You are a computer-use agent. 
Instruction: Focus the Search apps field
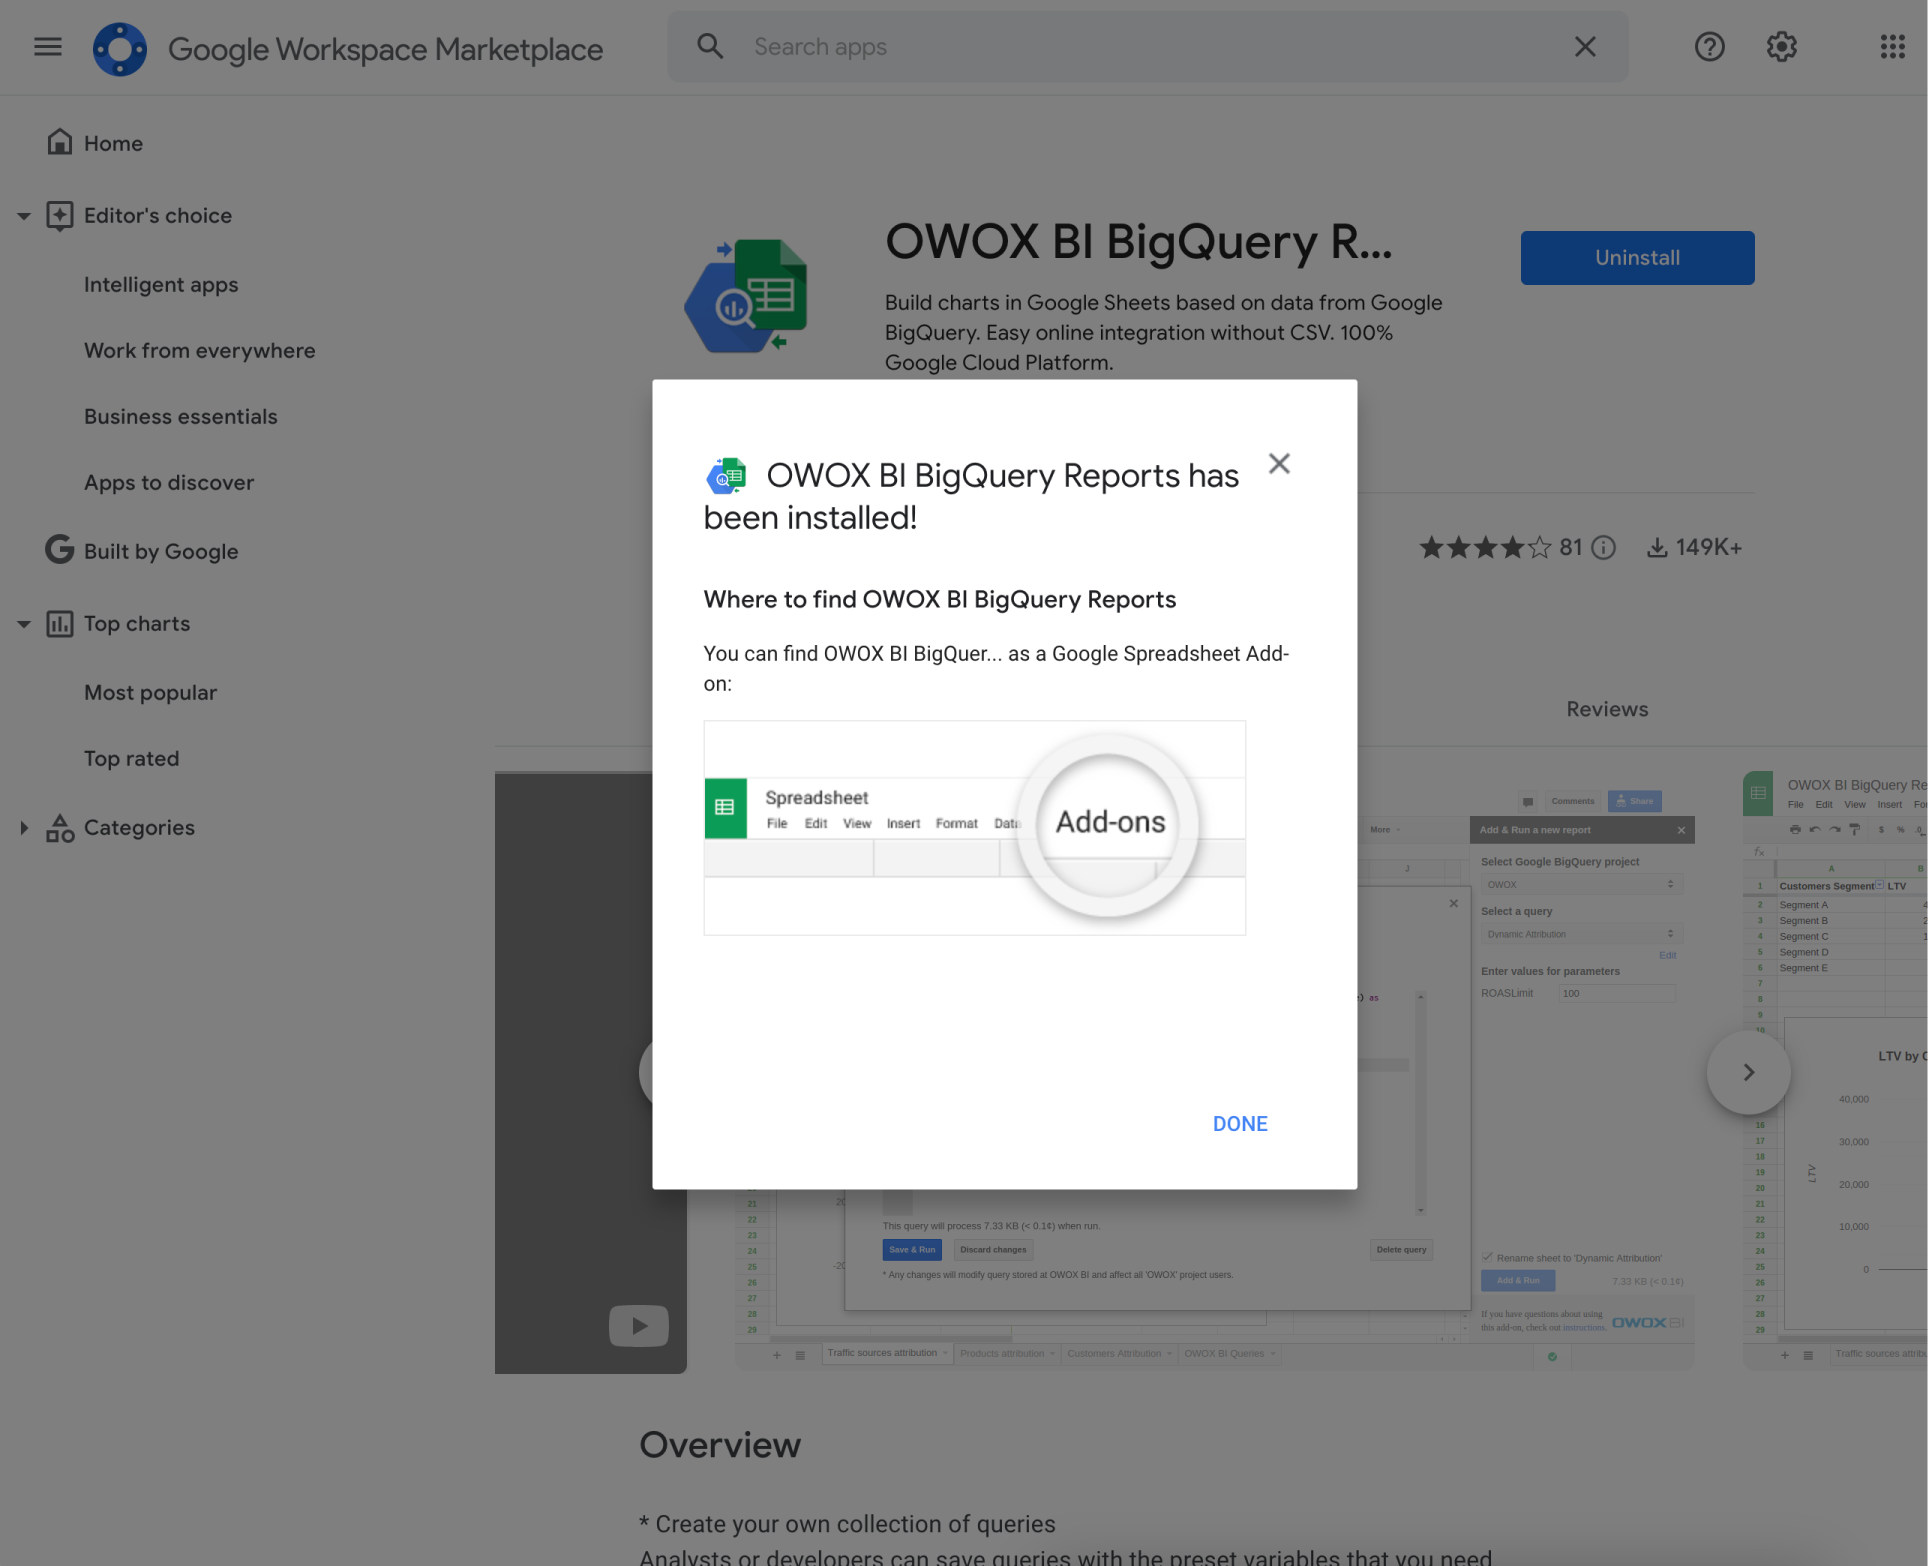point(1150,47)
